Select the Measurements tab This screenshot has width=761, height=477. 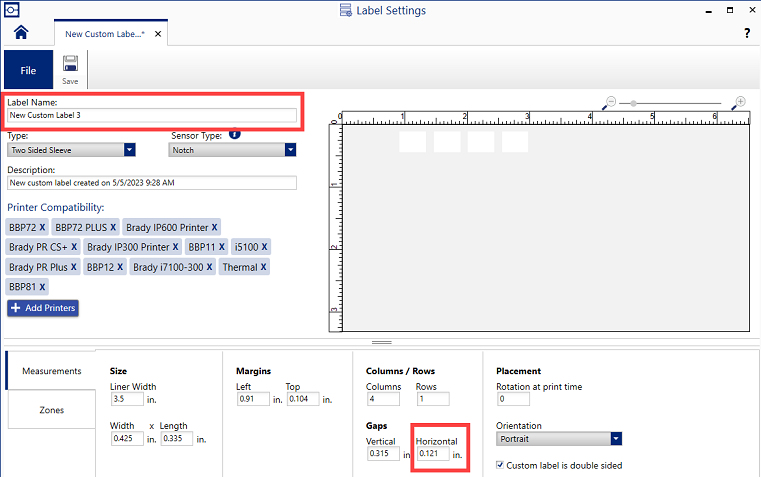point(51,371)
